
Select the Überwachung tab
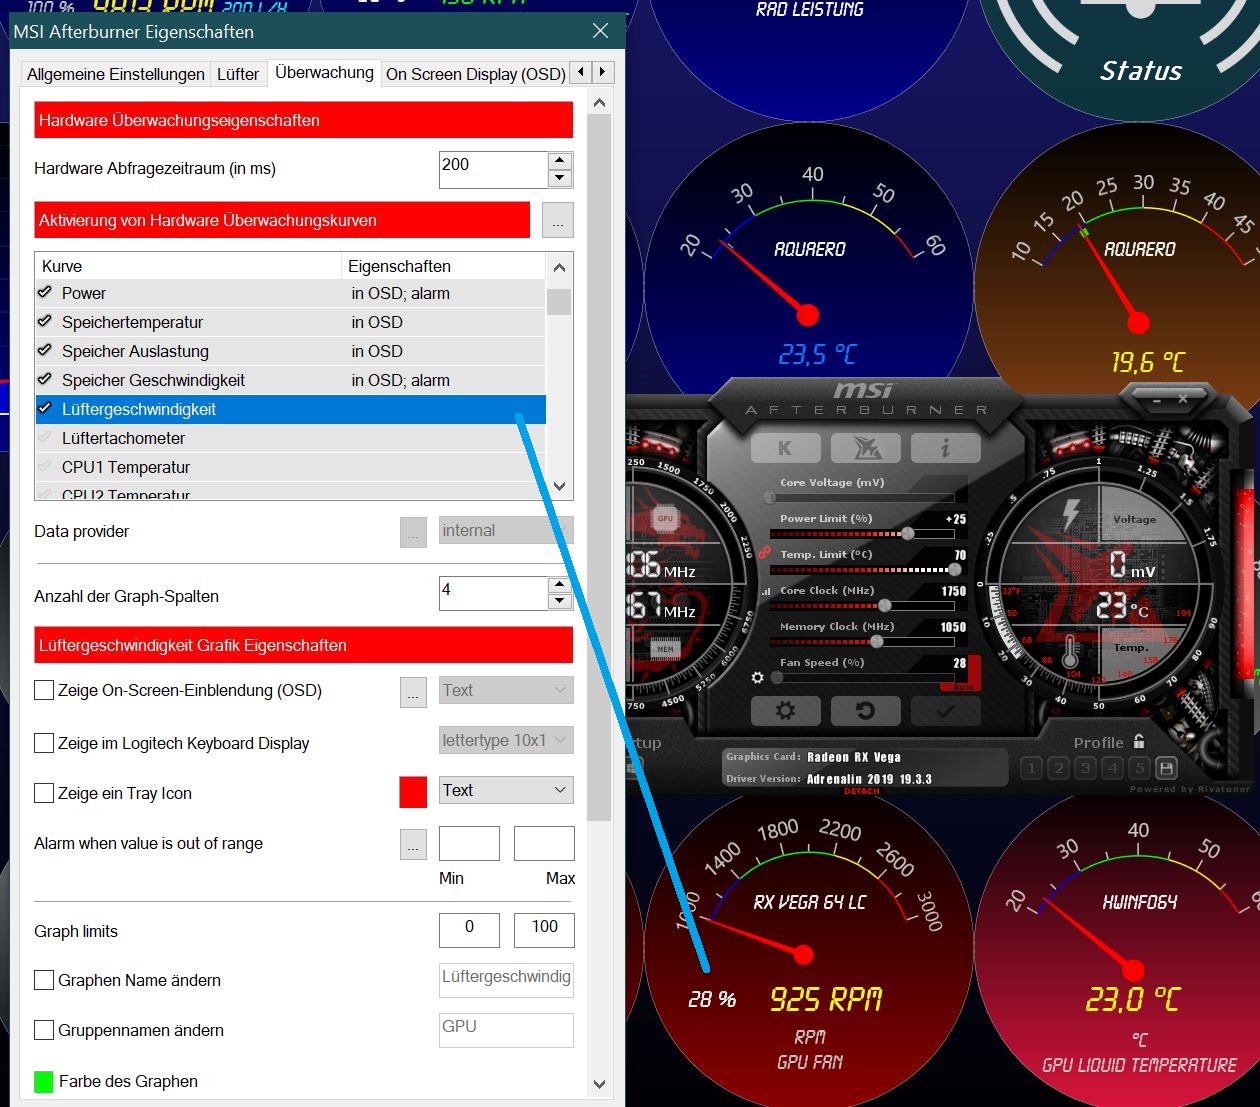click(x=324, y=72)
